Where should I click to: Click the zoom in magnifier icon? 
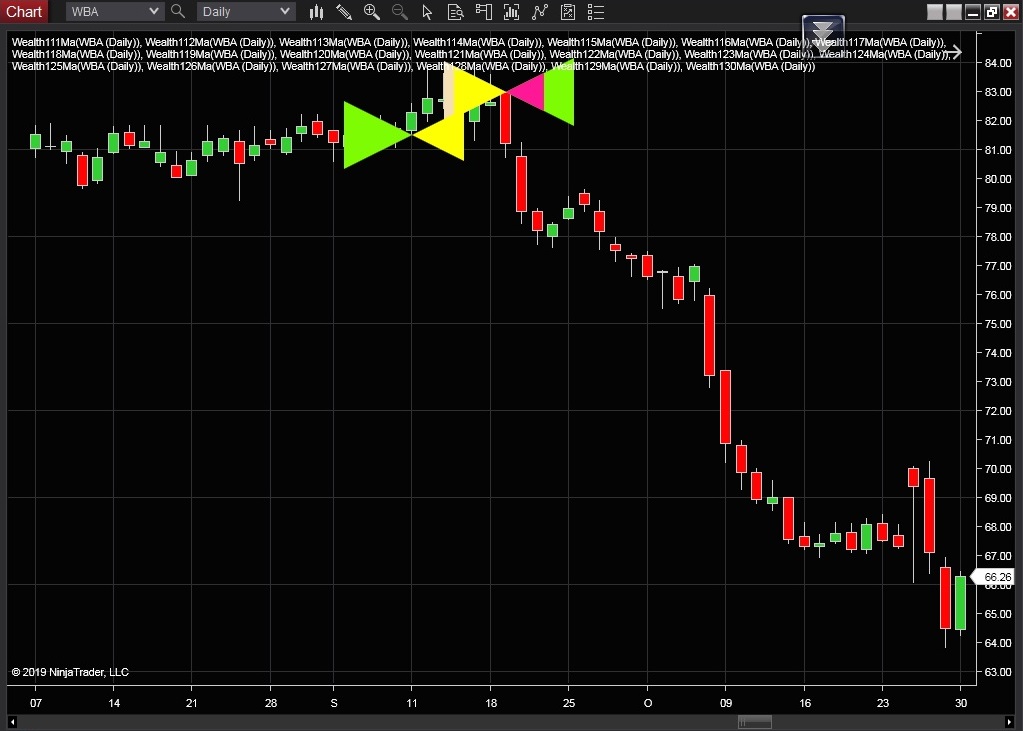(x=372, y=12)
